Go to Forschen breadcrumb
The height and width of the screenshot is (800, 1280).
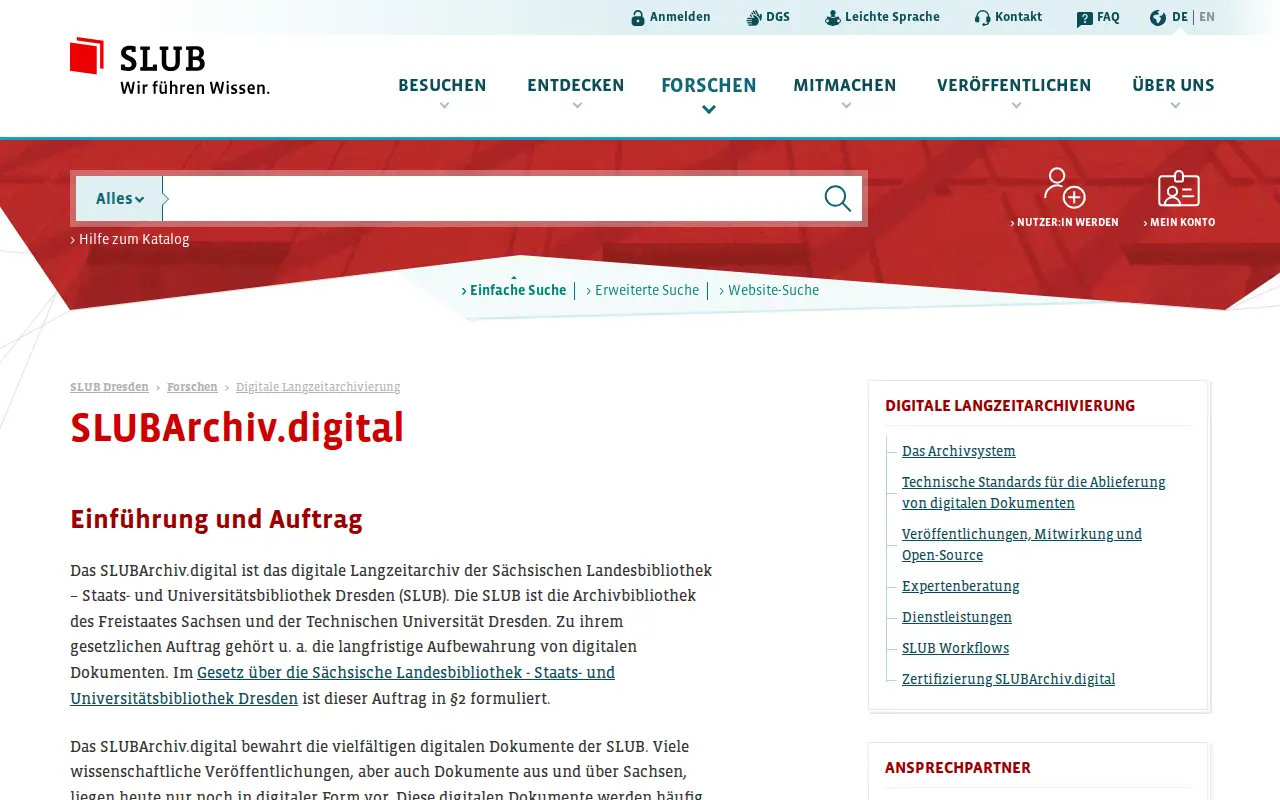(192, 387)
